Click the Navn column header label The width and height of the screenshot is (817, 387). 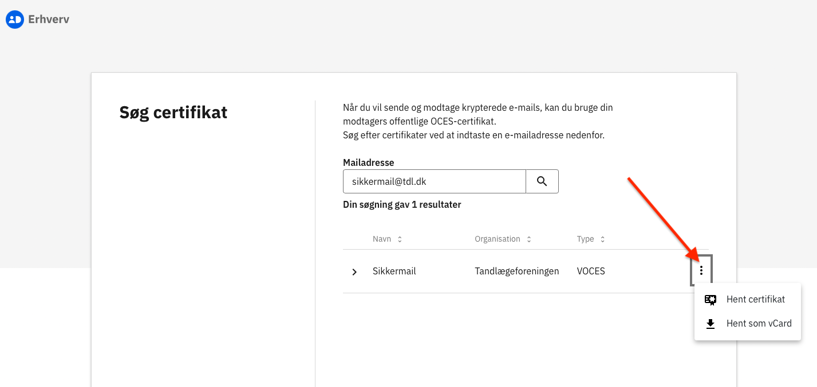381,239
